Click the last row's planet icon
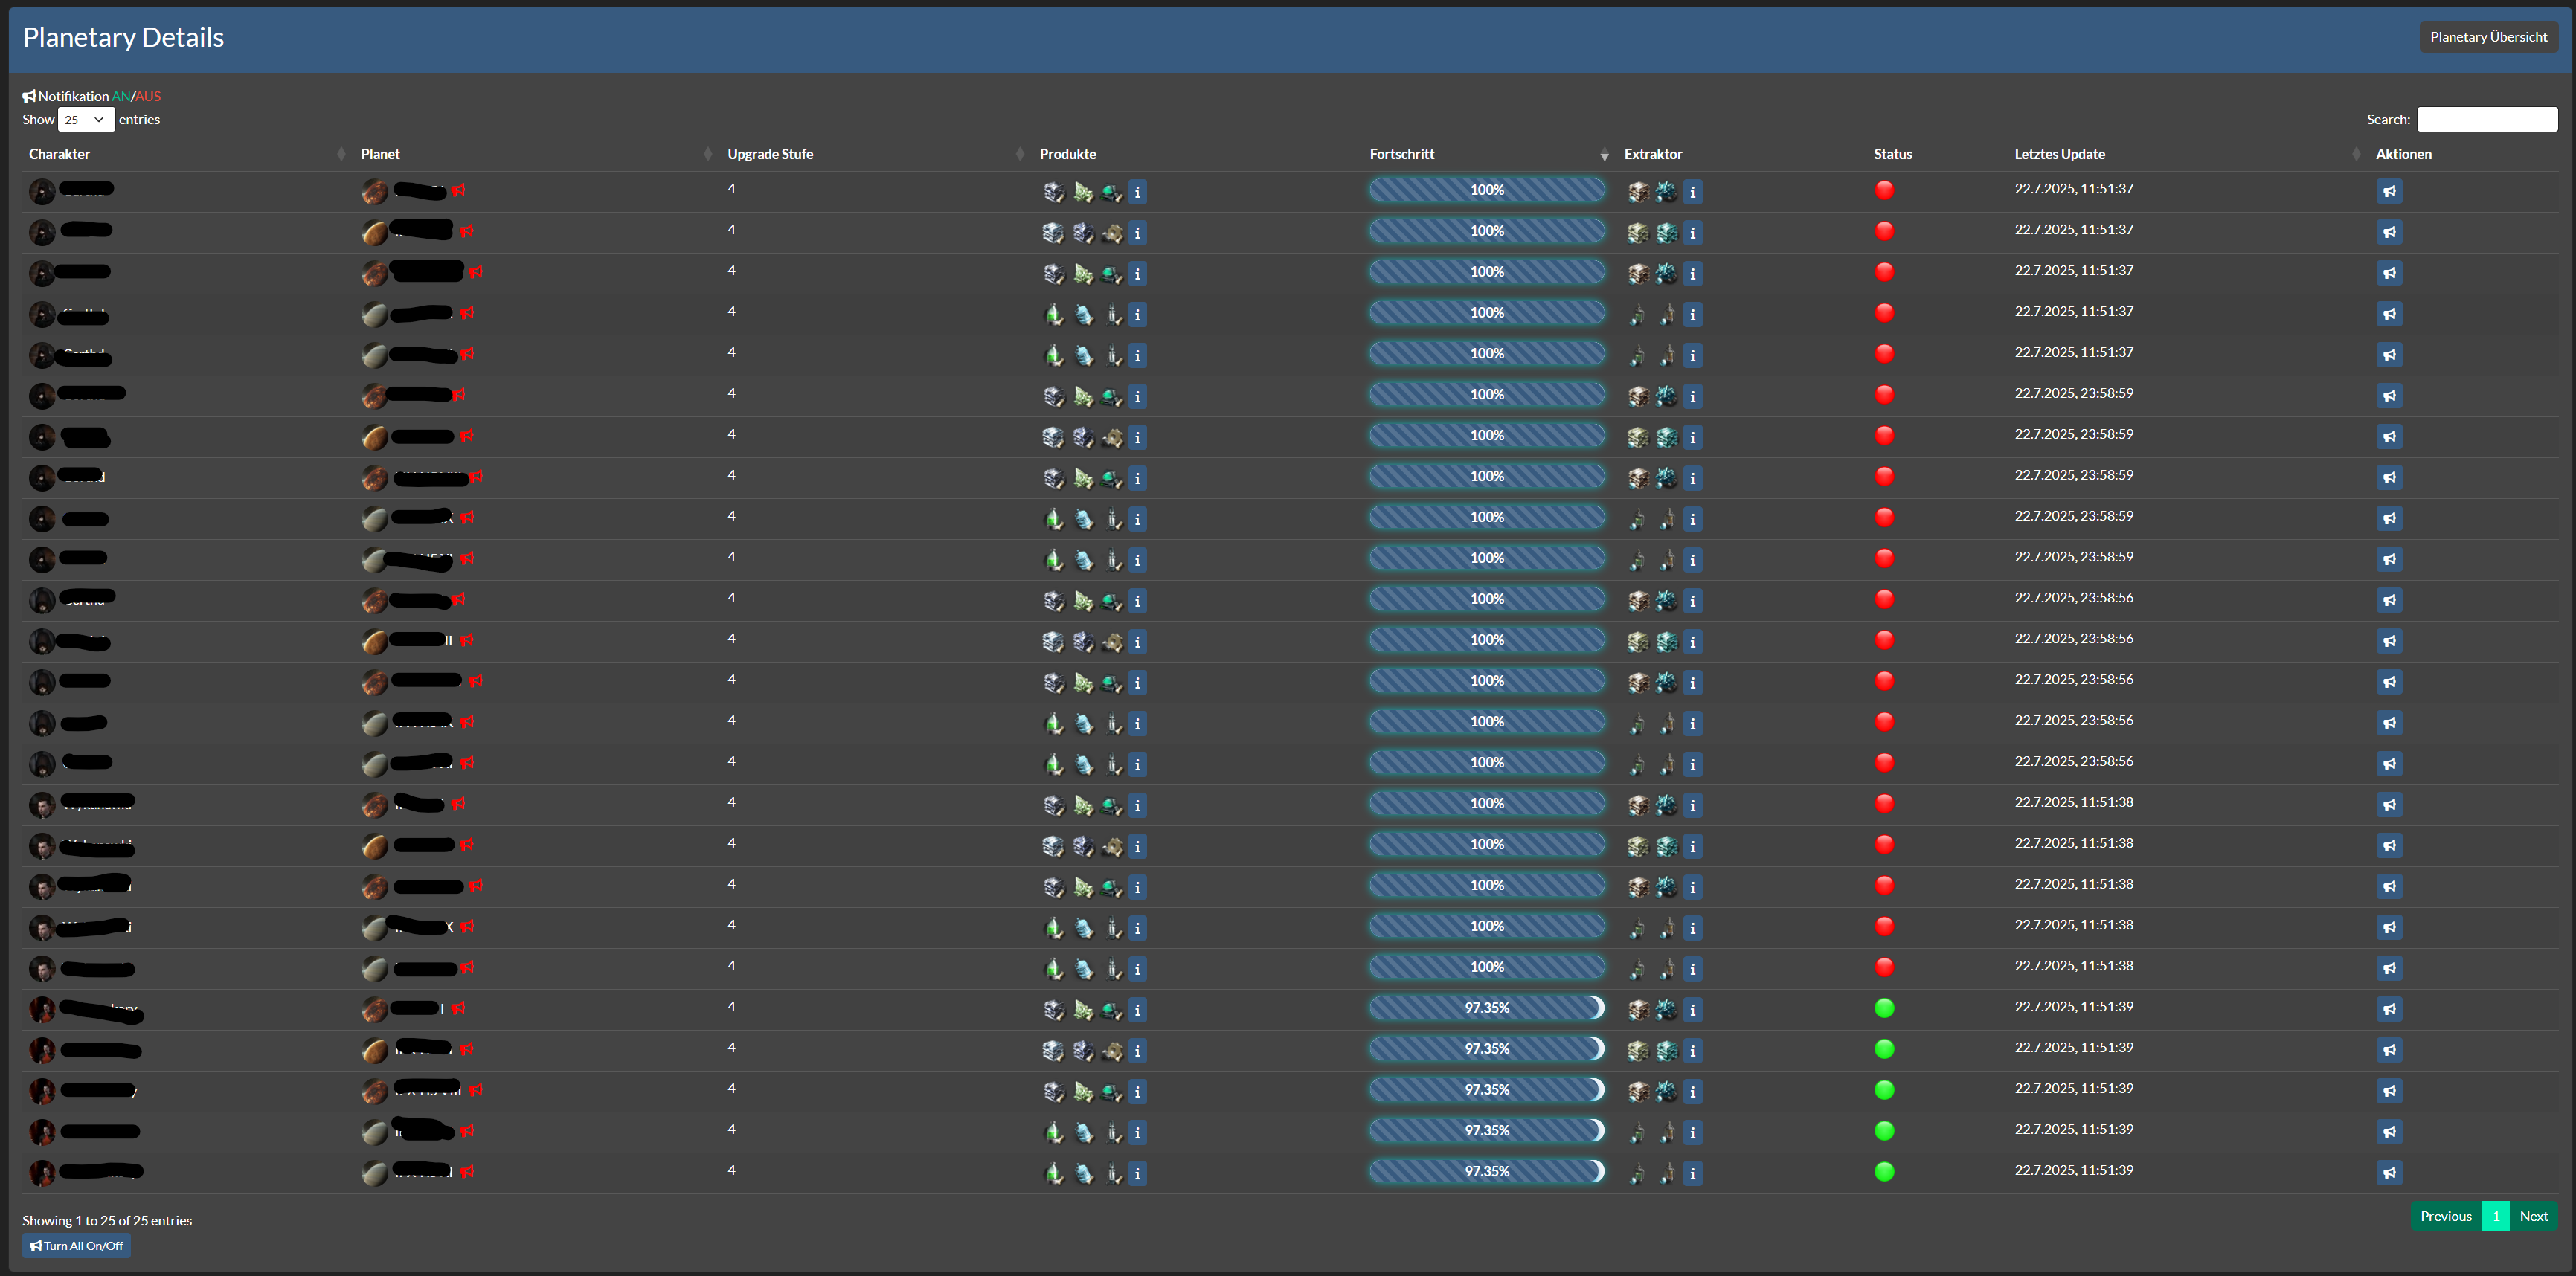 click(374, 1173)
